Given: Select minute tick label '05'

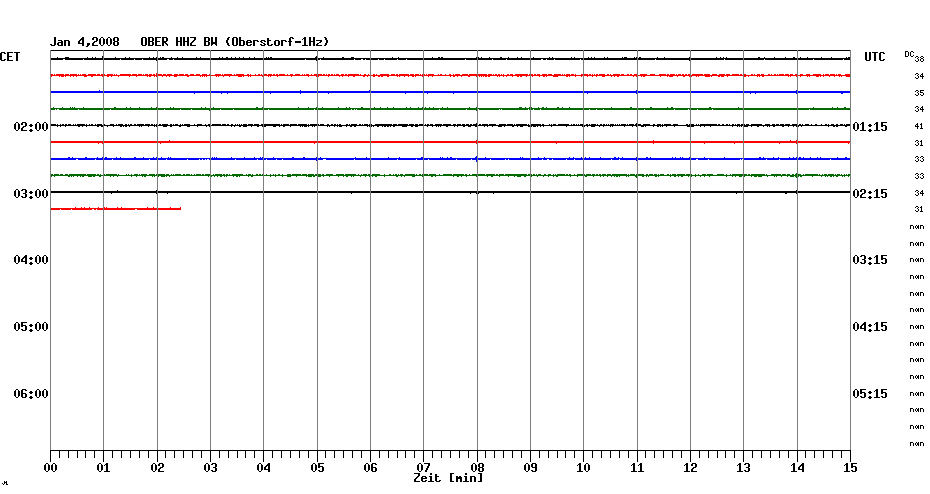Looking at the screenshot, I should click(317, 467).
